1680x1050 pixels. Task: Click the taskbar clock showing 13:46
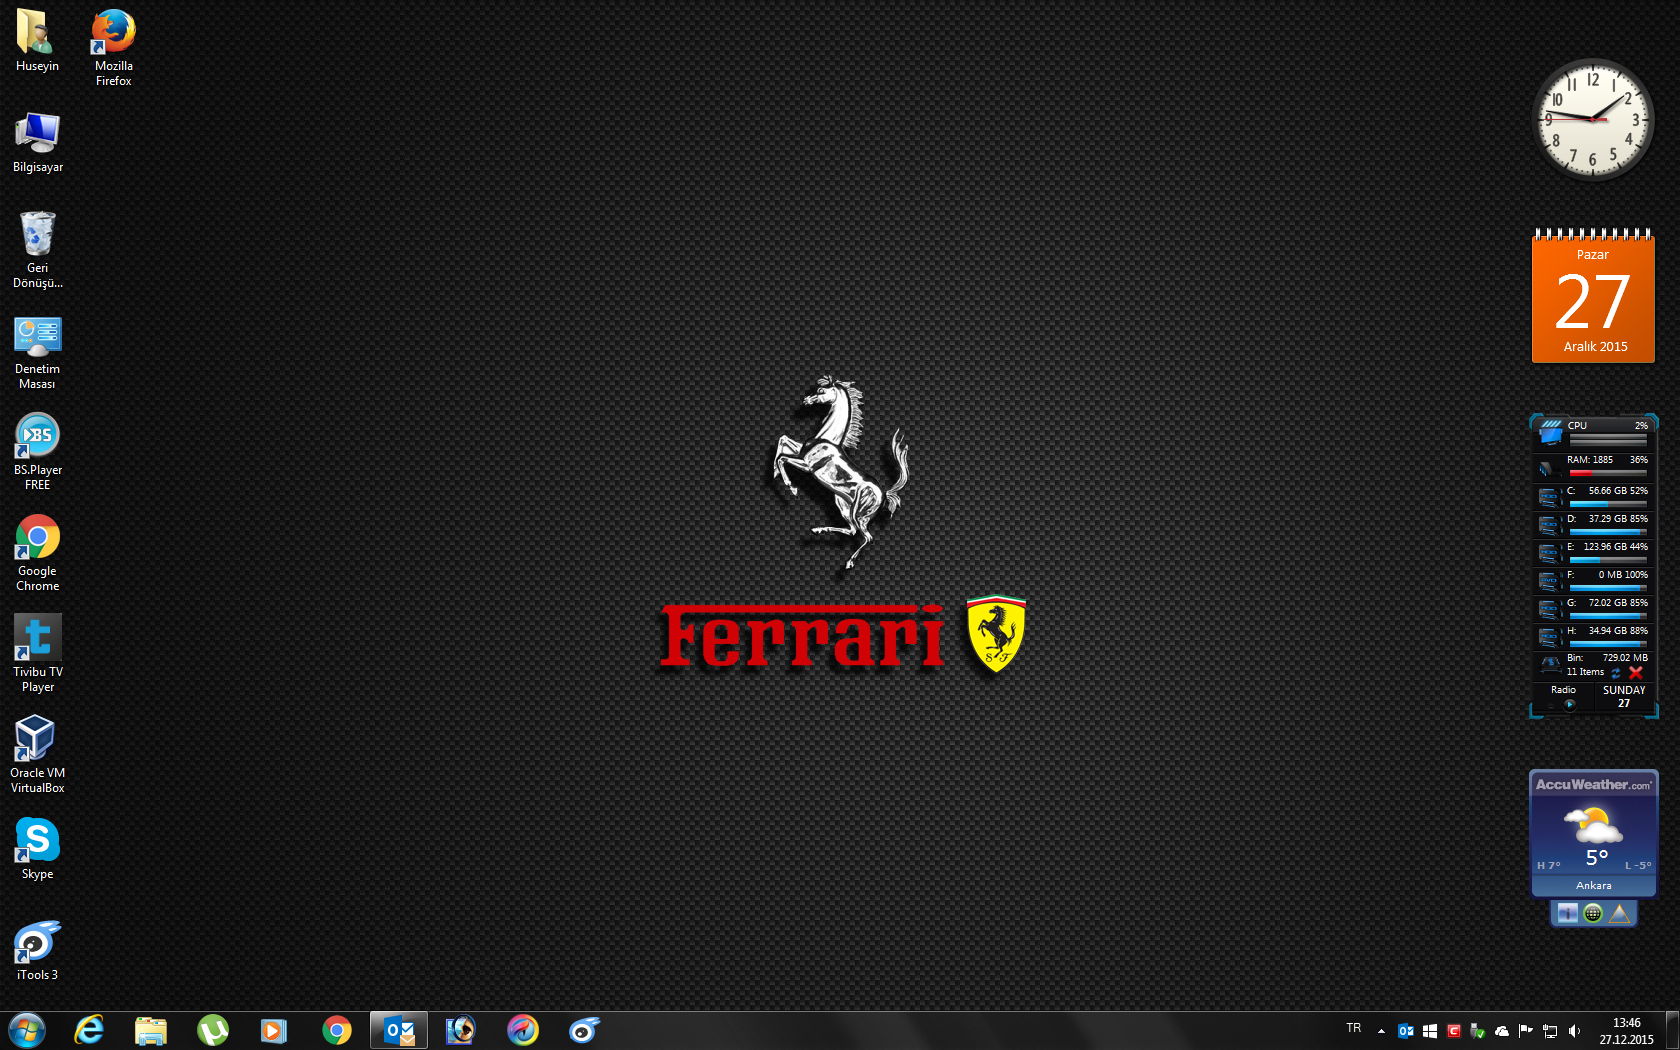point(1626,1031)
